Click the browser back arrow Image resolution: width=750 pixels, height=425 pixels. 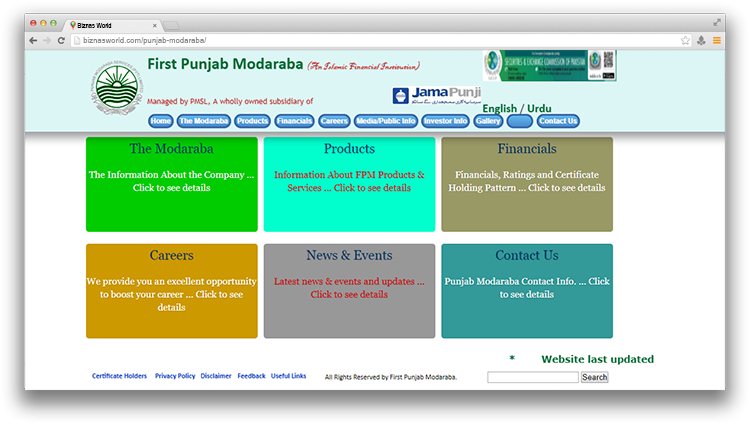pos(33,40)
